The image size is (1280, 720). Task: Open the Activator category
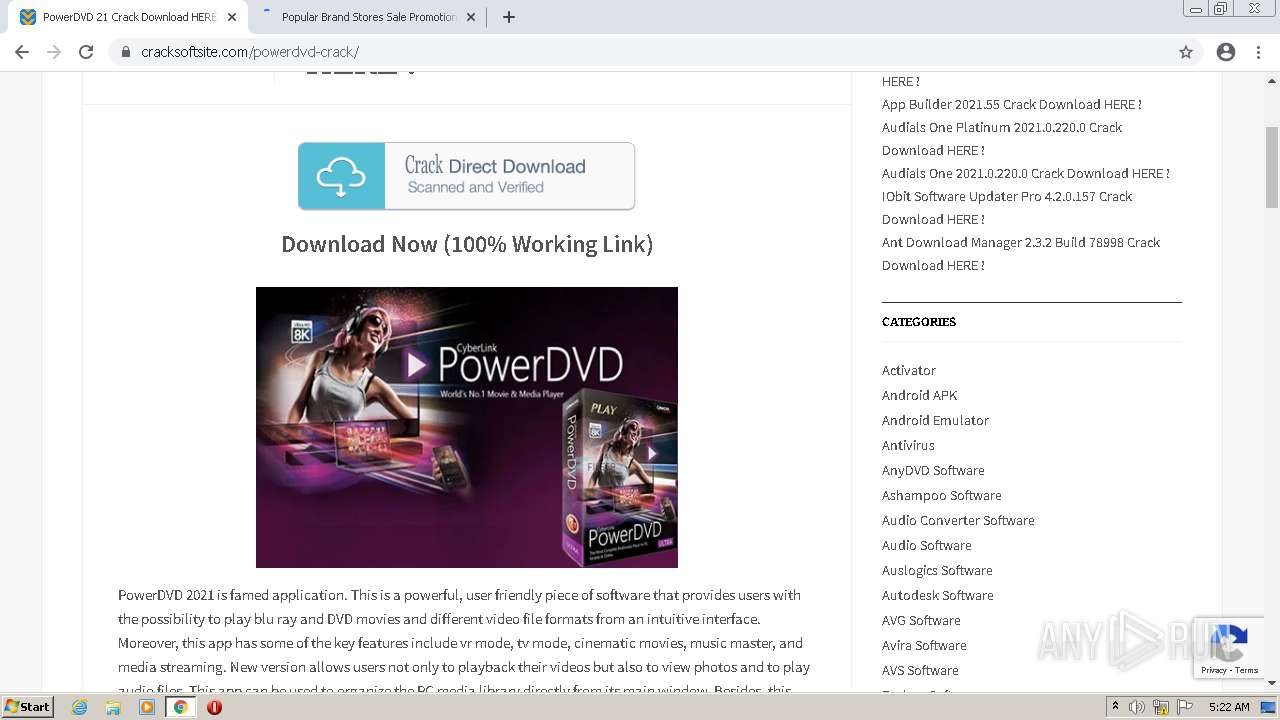tap(909, 370)
